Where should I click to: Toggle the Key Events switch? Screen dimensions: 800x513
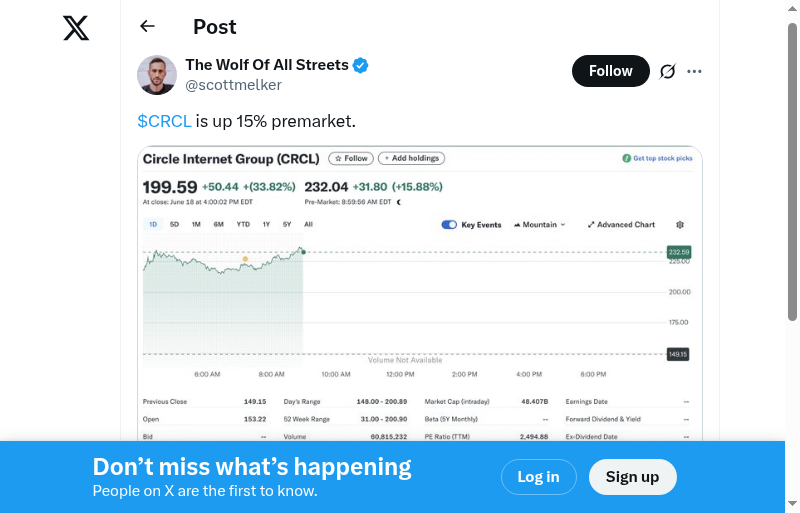(449, 225)
